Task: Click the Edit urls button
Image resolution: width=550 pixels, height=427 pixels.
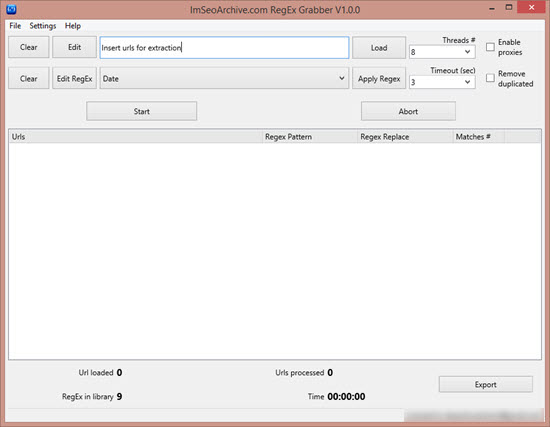Action: [x=74, y=47]
